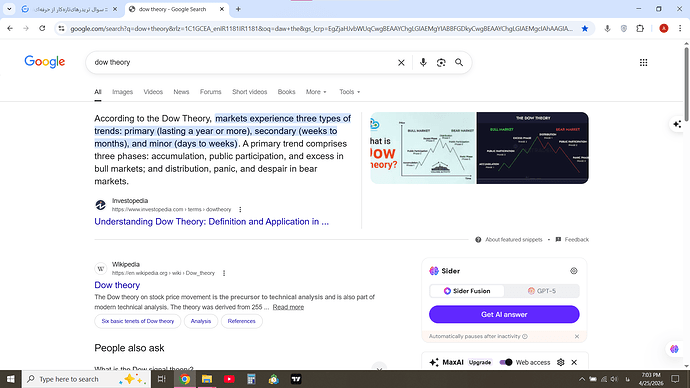The width and height of the screenshot is (690, 388).
Task: Open the Windows Start menu
Action: 11,379
